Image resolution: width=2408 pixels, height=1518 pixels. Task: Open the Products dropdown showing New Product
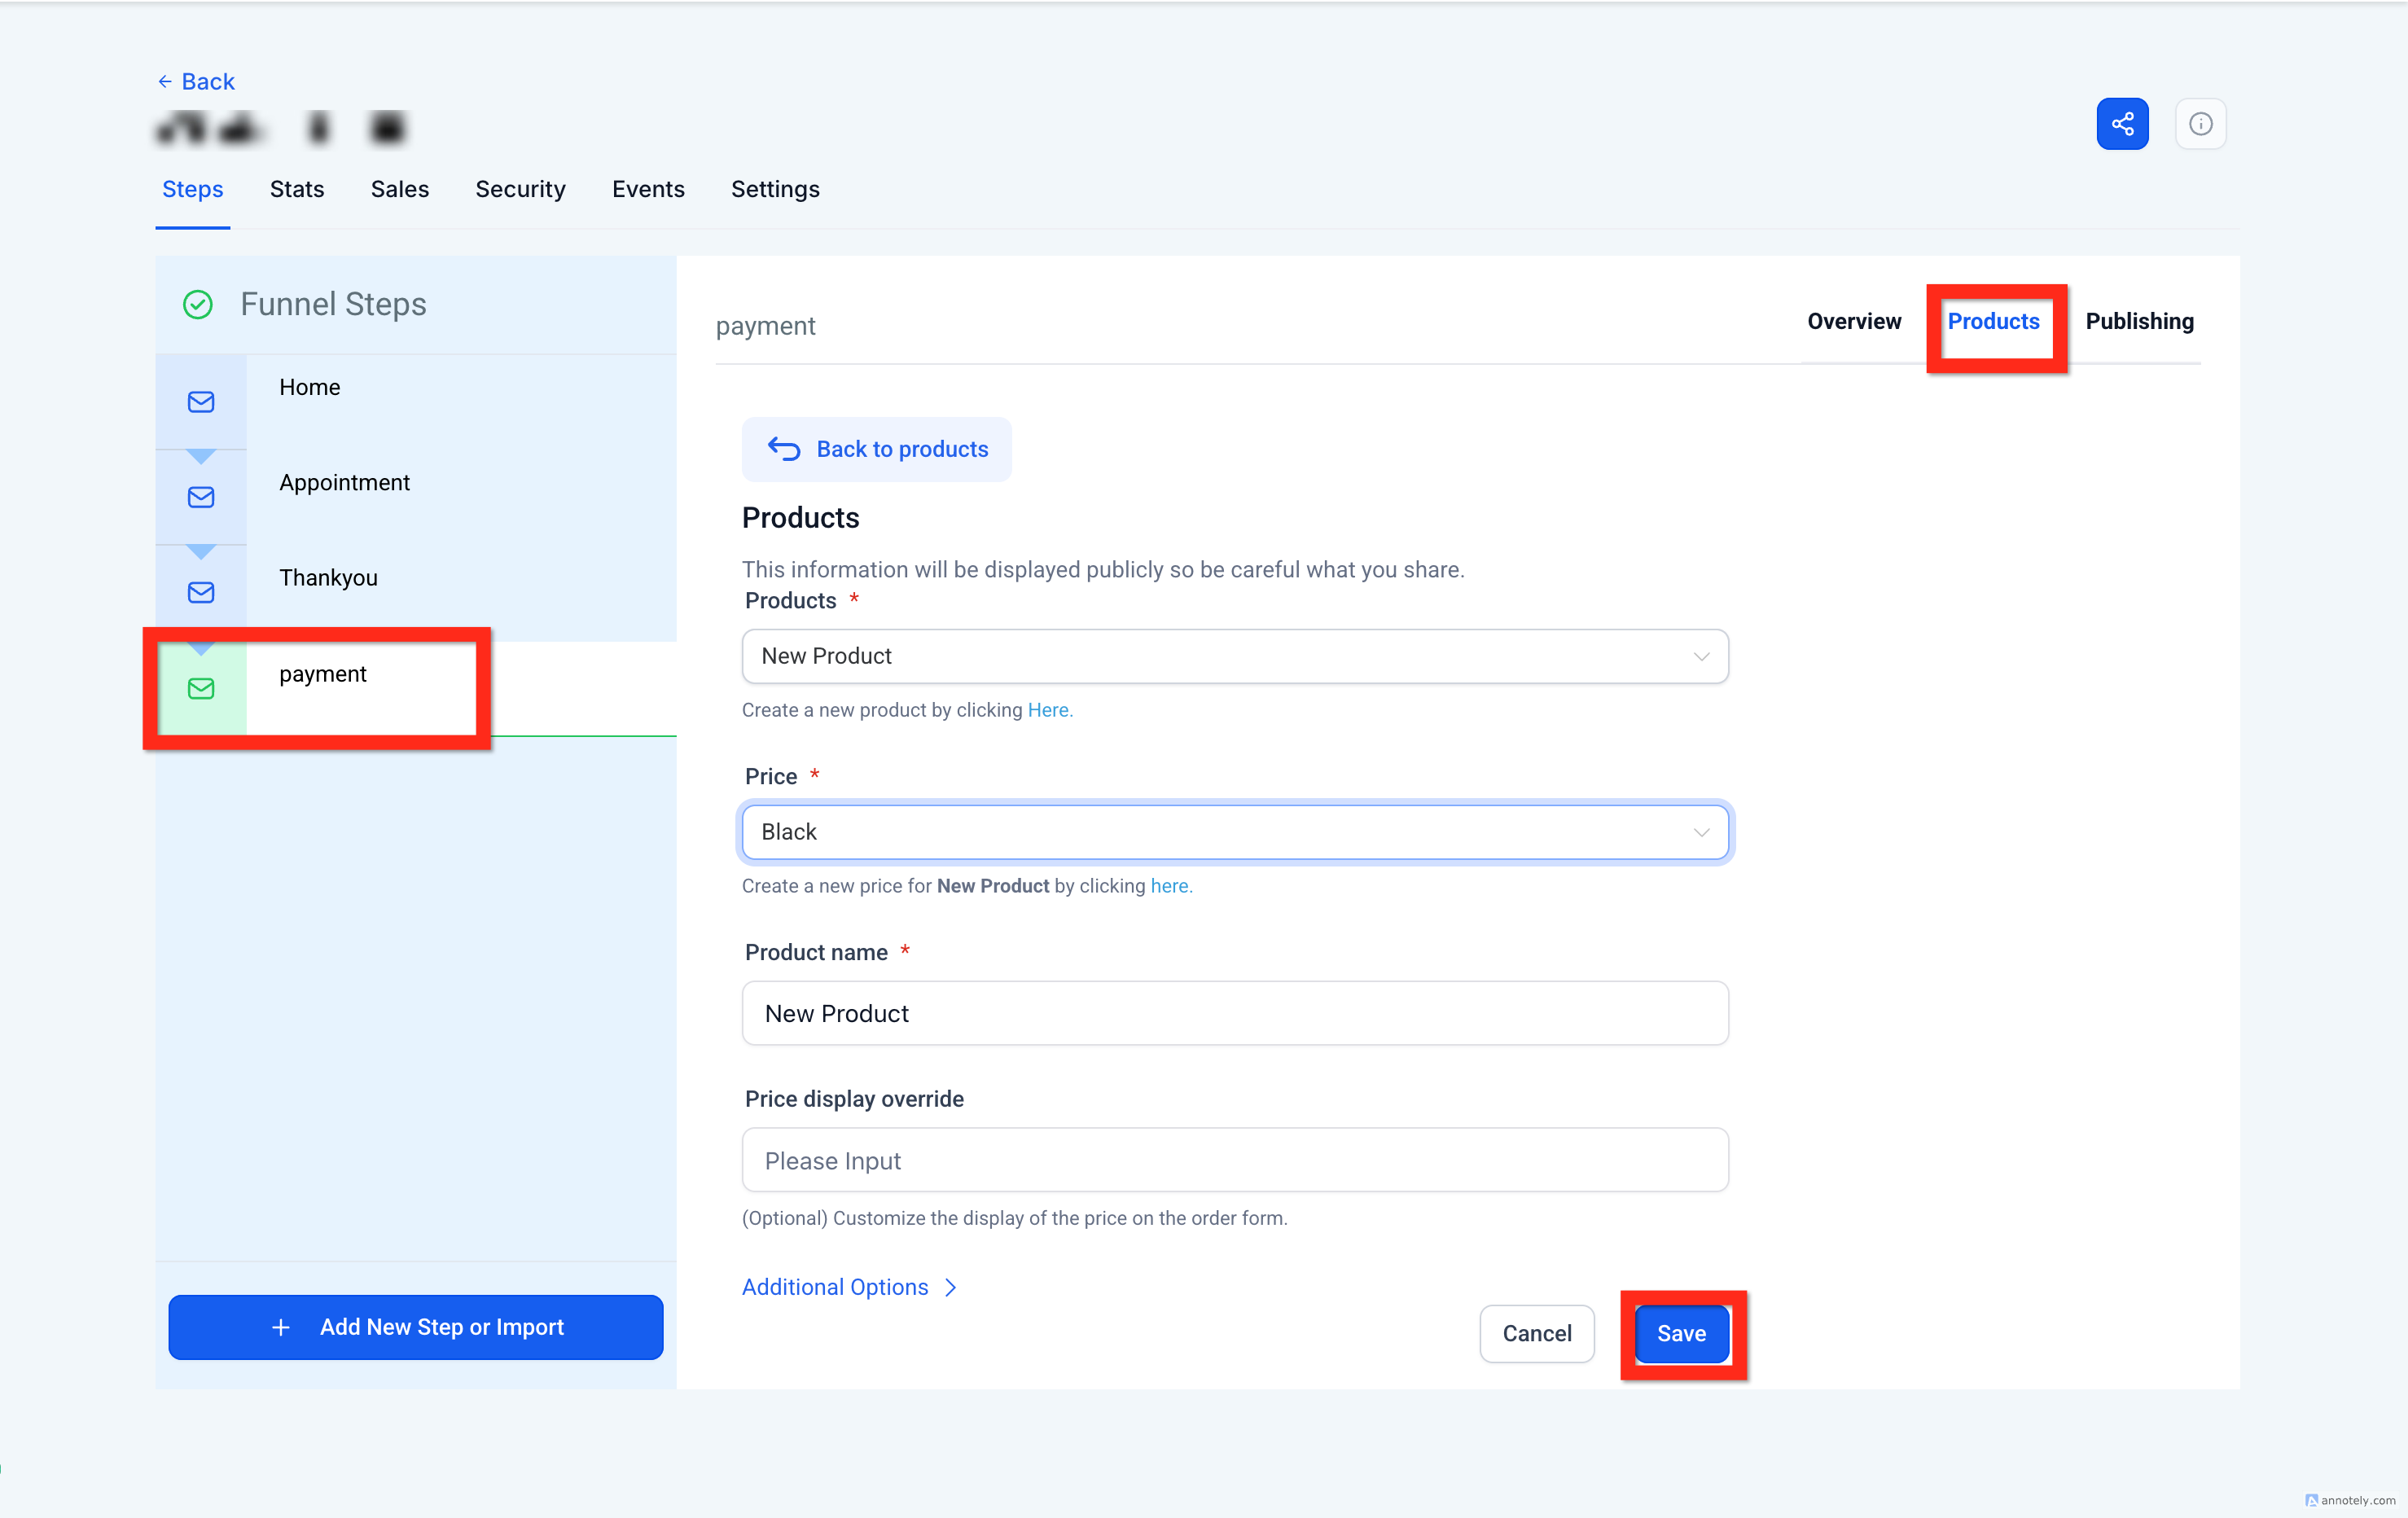pos(1234,656)
